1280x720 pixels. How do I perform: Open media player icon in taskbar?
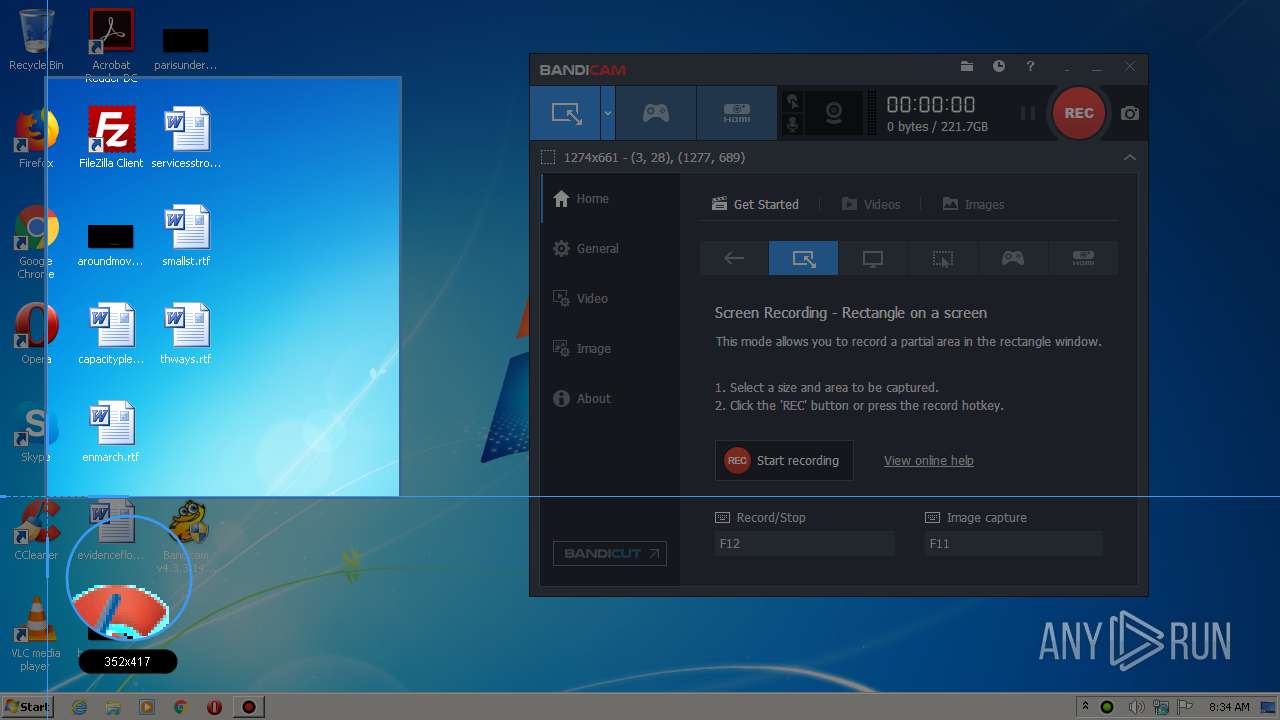pyautogui.click(x=147, y=707)
